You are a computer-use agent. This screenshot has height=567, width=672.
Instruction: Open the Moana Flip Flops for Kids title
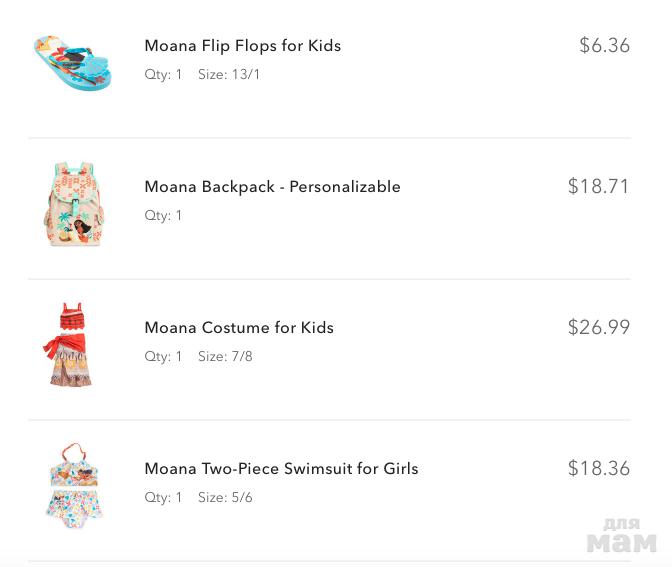[x=242, y=46]
